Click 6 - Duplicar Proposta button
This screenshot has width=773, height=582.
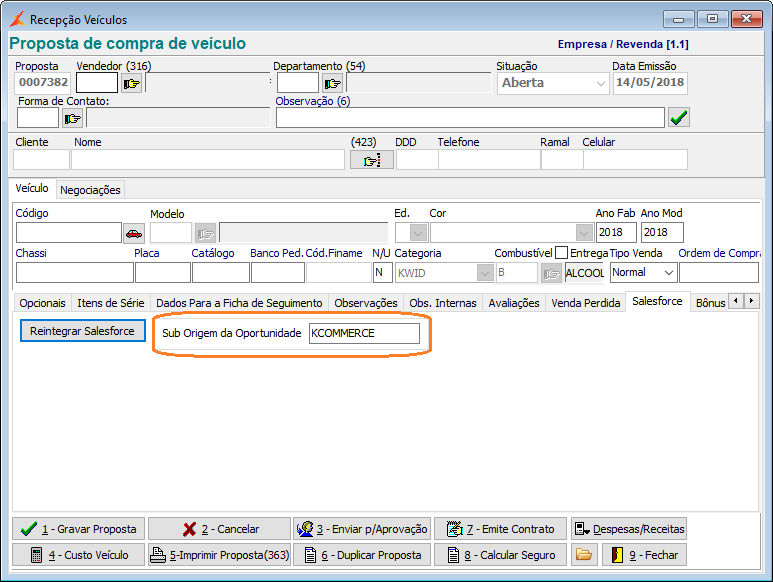[362, 555]
